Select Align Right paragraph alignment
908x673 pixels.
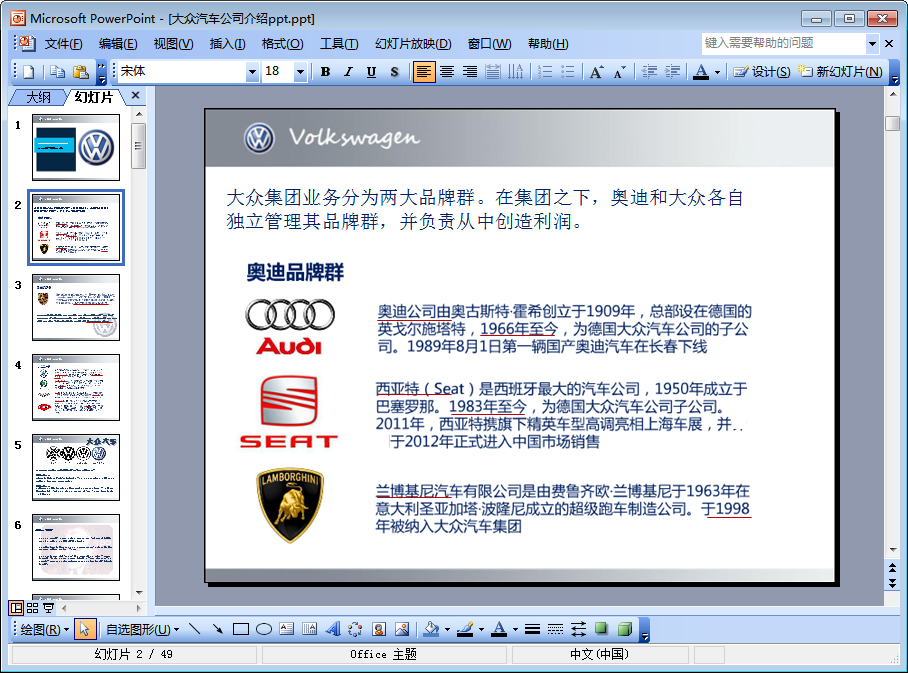tap(470, 72)
